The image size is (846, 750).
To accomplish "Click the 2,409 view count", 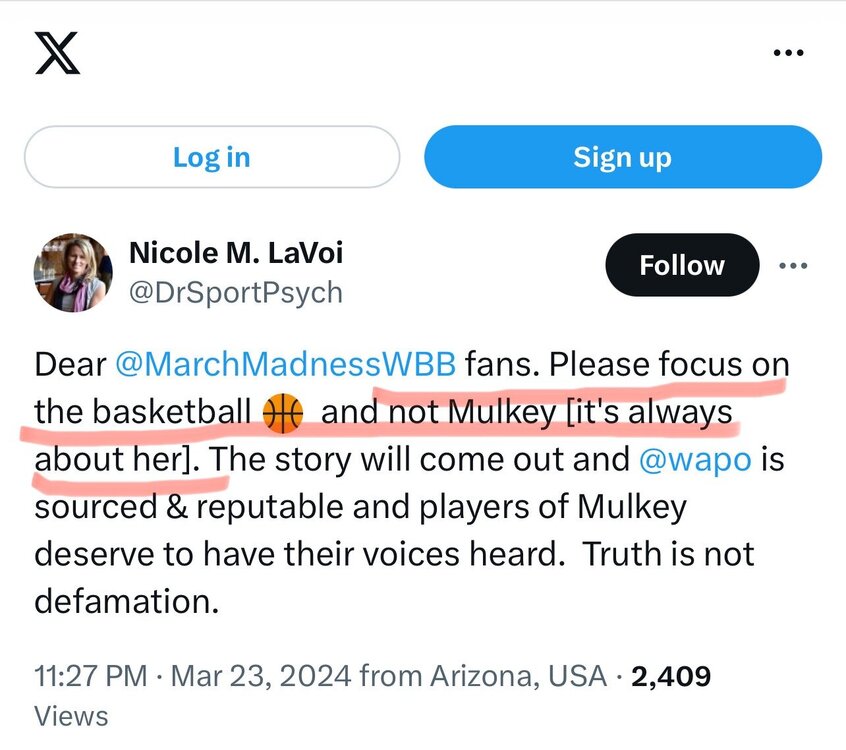I will pos(670,676).
